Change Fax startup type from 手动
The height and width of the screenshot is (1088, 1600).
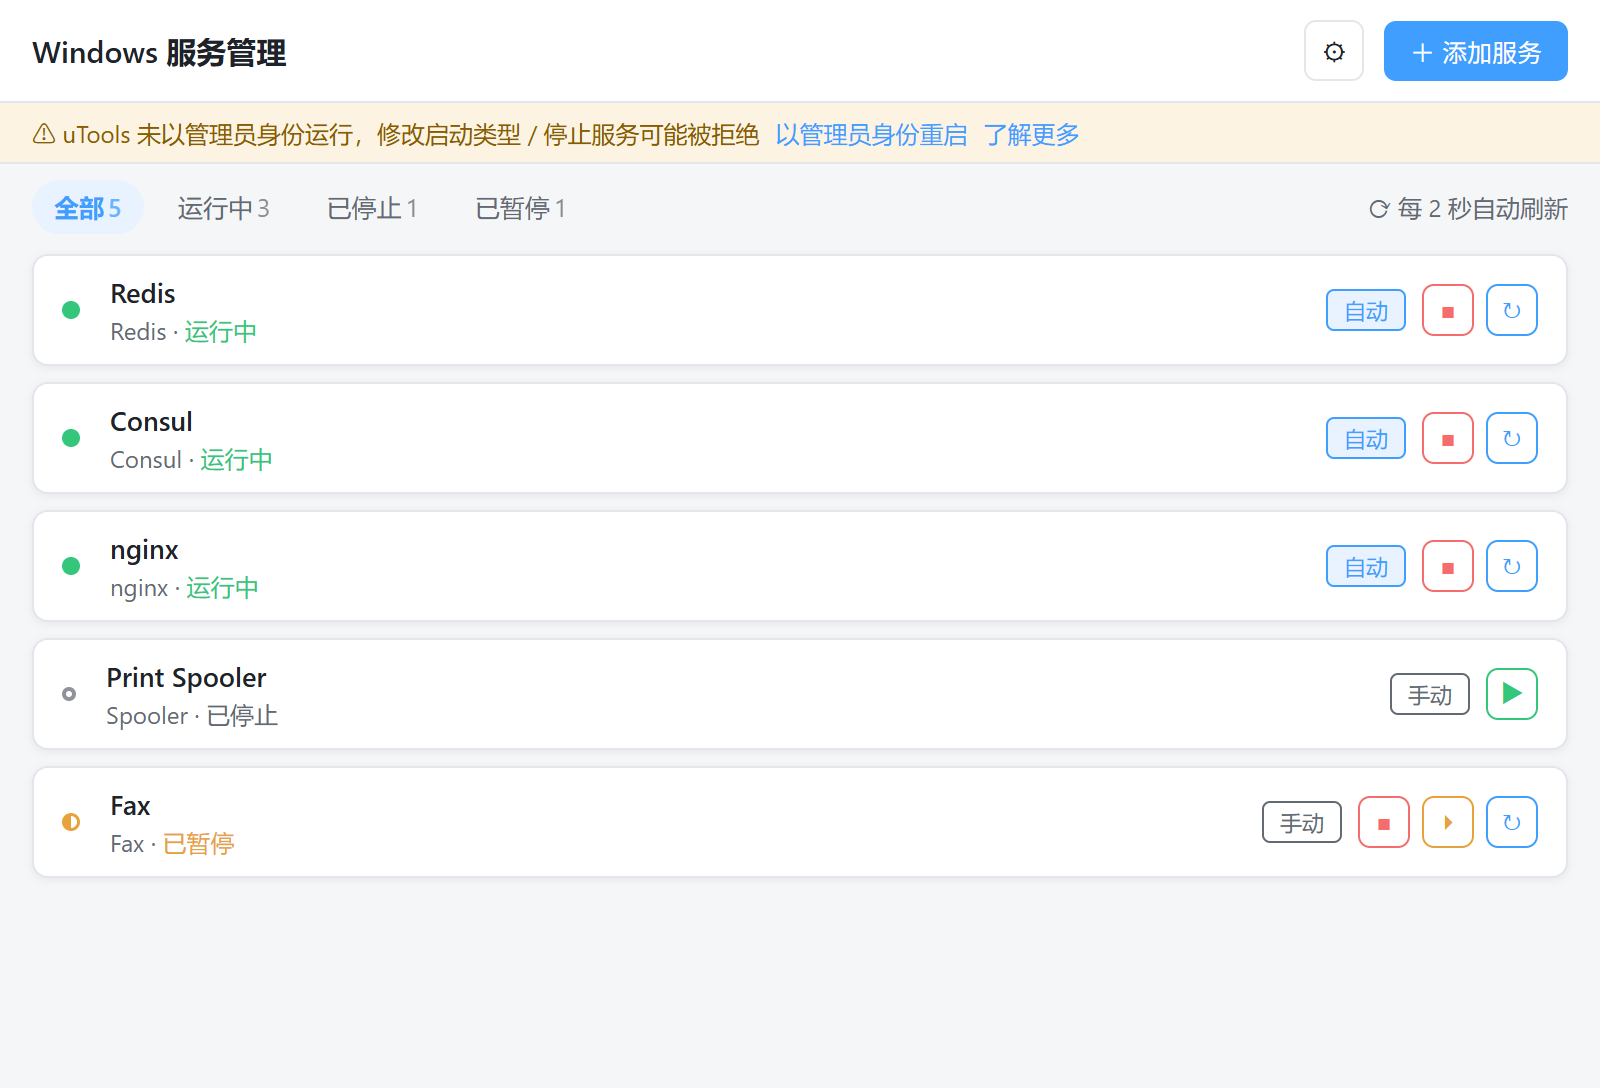point(1302,822)
